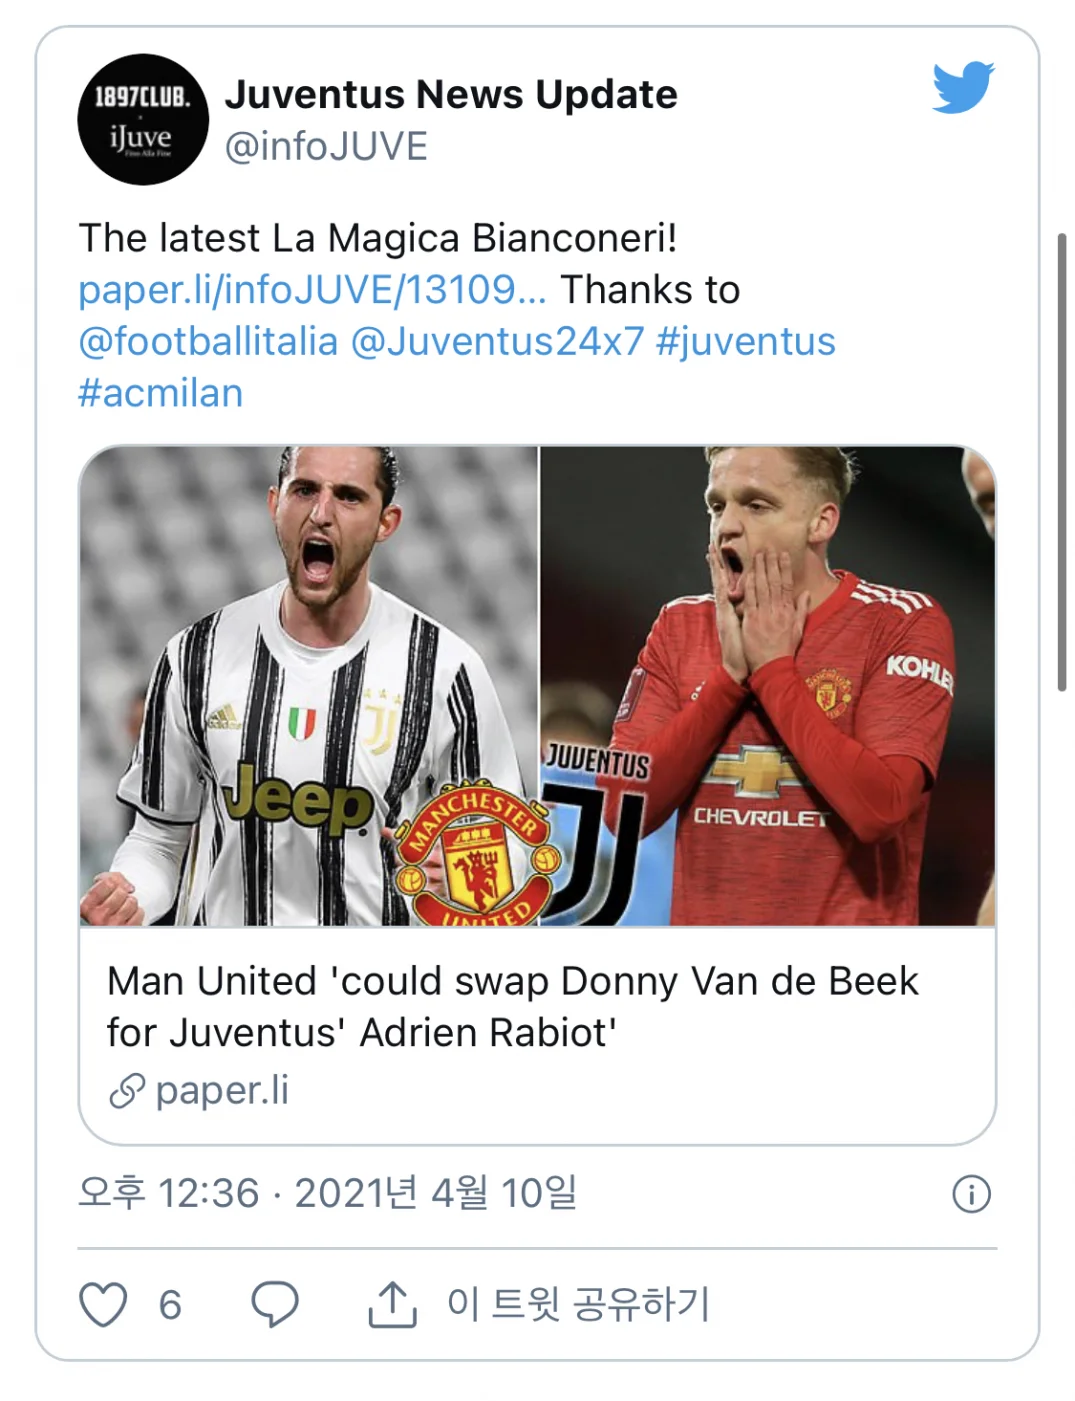
Task: Open the @Juventus24x7 mention
Action: click(x=497, y=342)
